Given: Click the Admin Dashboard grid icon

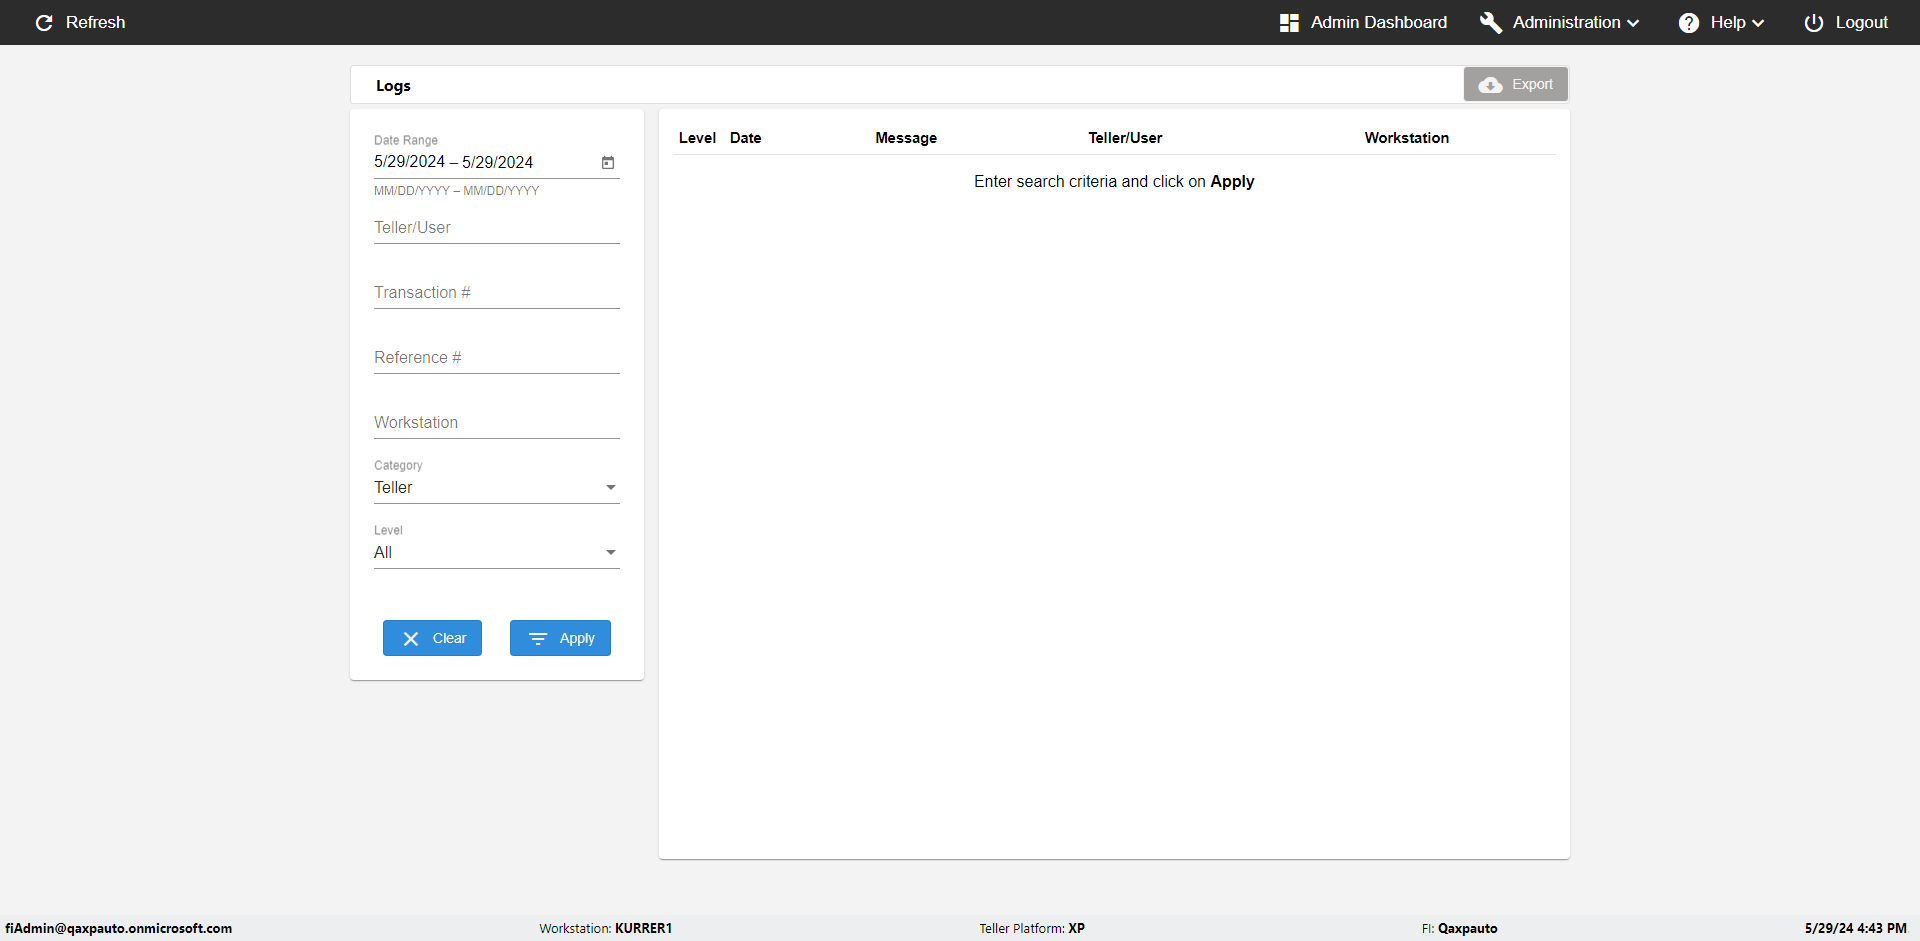Looking at the screenshot, I should click(x=1289, y=22).
